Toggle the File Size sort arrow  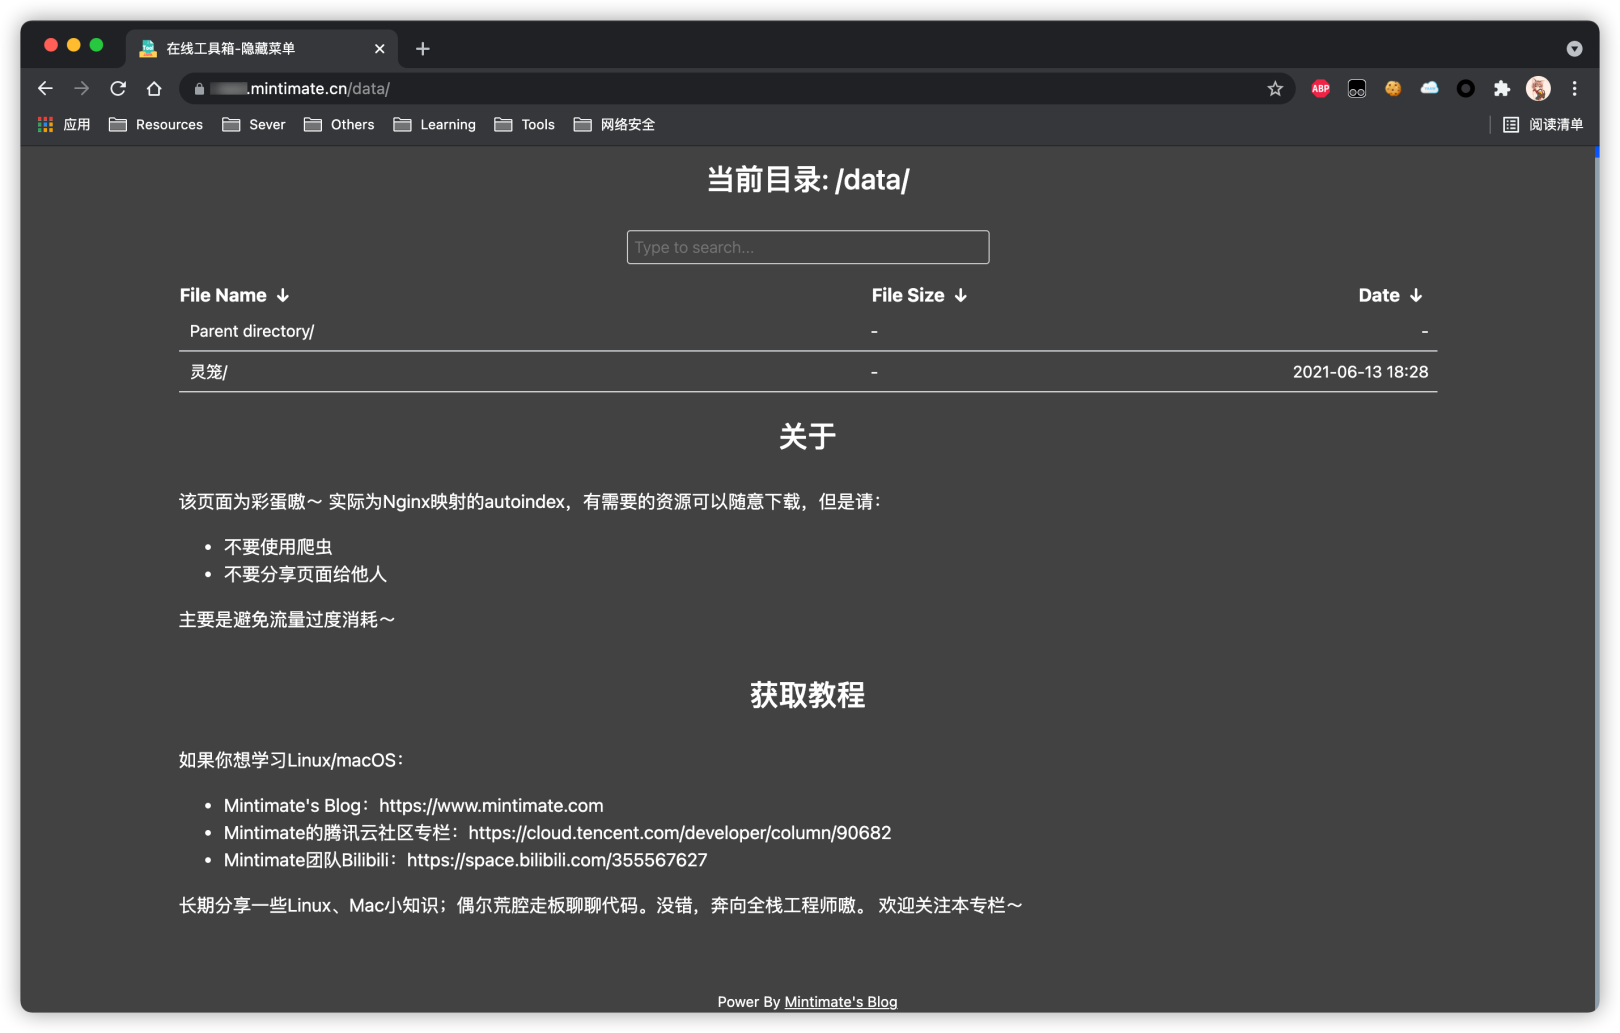pos(961,295)
